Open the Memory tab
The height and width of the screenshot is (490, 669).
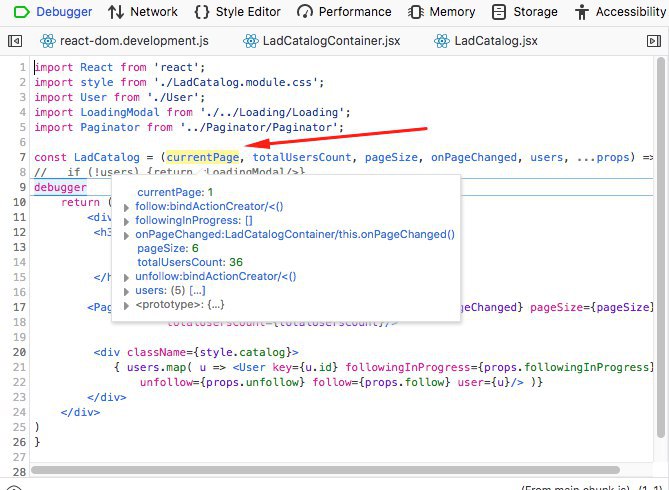[442, 12]
